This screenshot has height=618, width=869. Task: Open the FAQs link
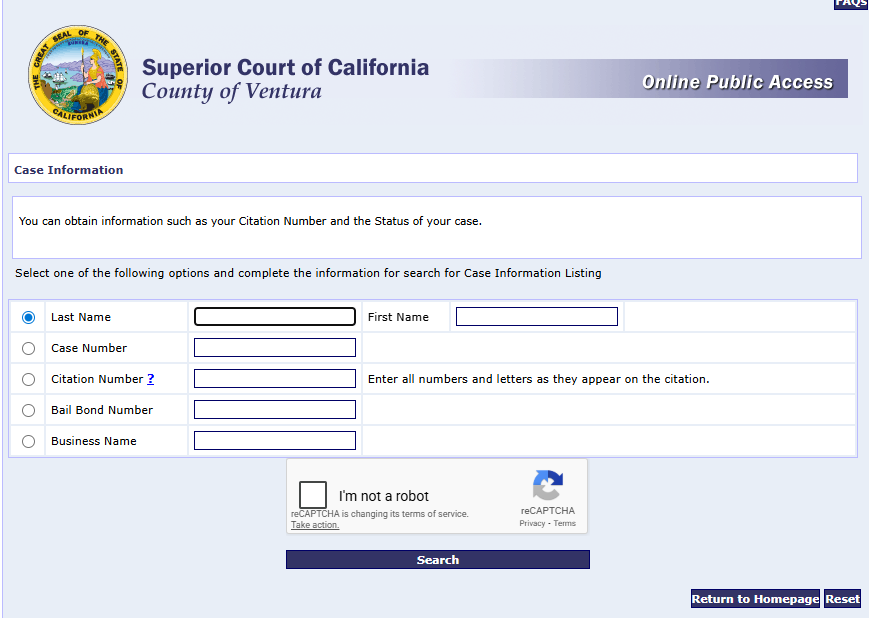850,4
